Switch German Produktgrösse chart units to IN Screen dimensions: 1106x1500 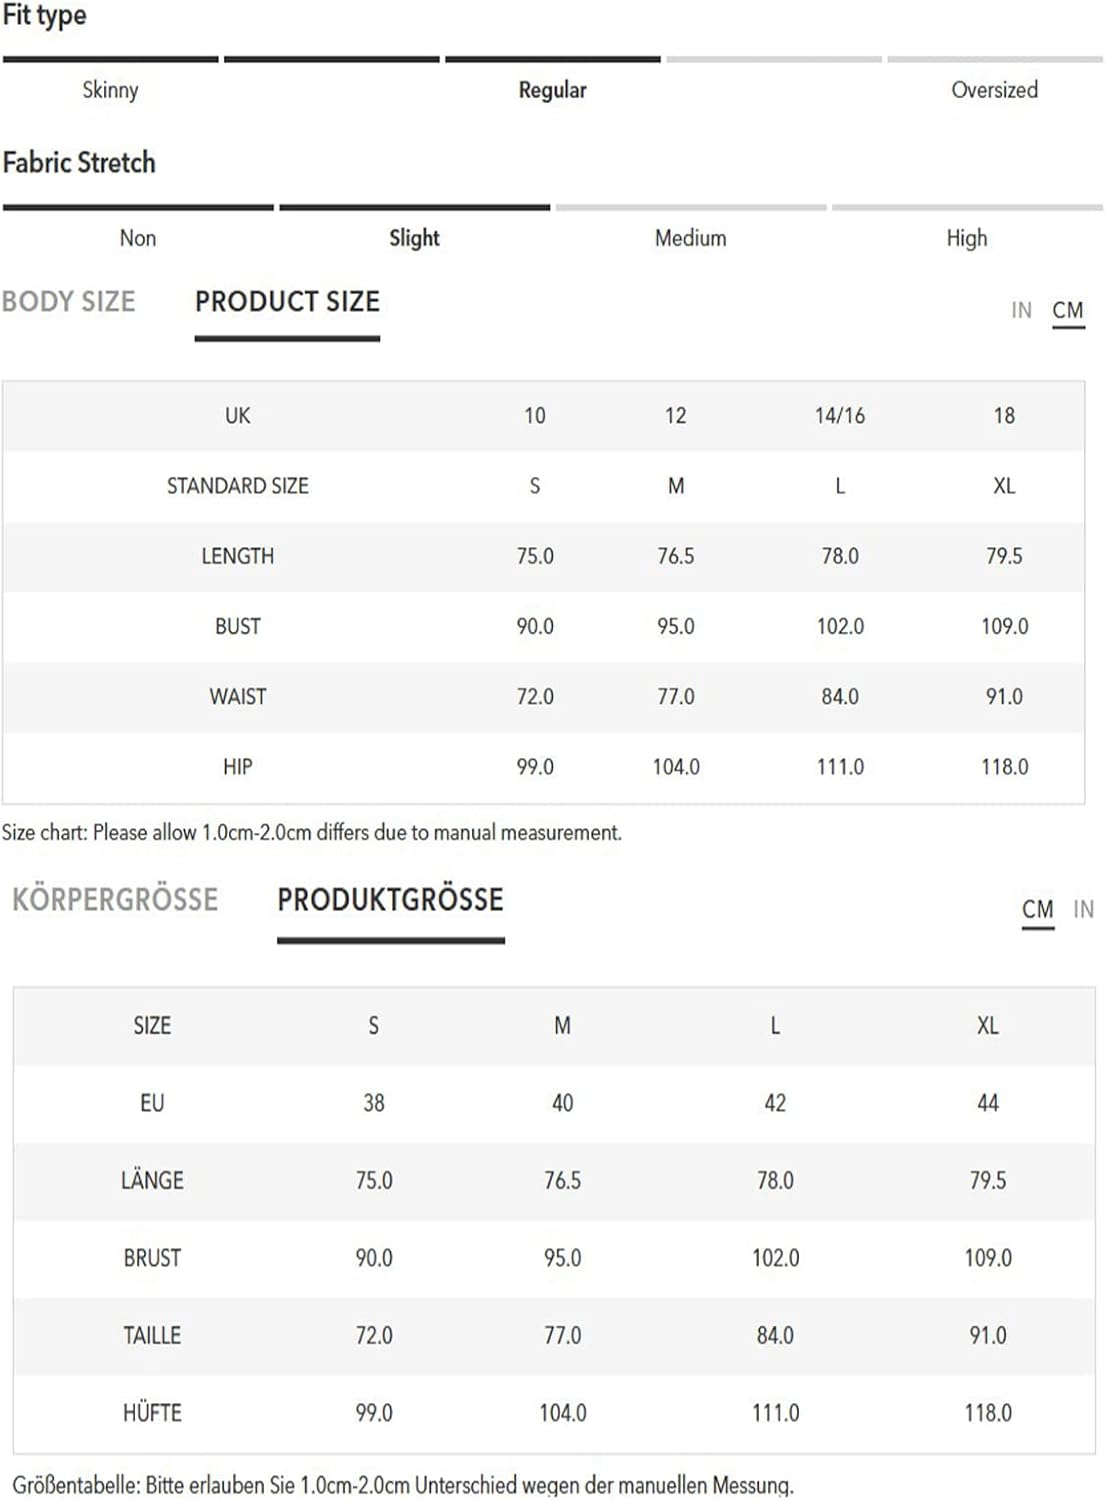tap(1083, 909)
